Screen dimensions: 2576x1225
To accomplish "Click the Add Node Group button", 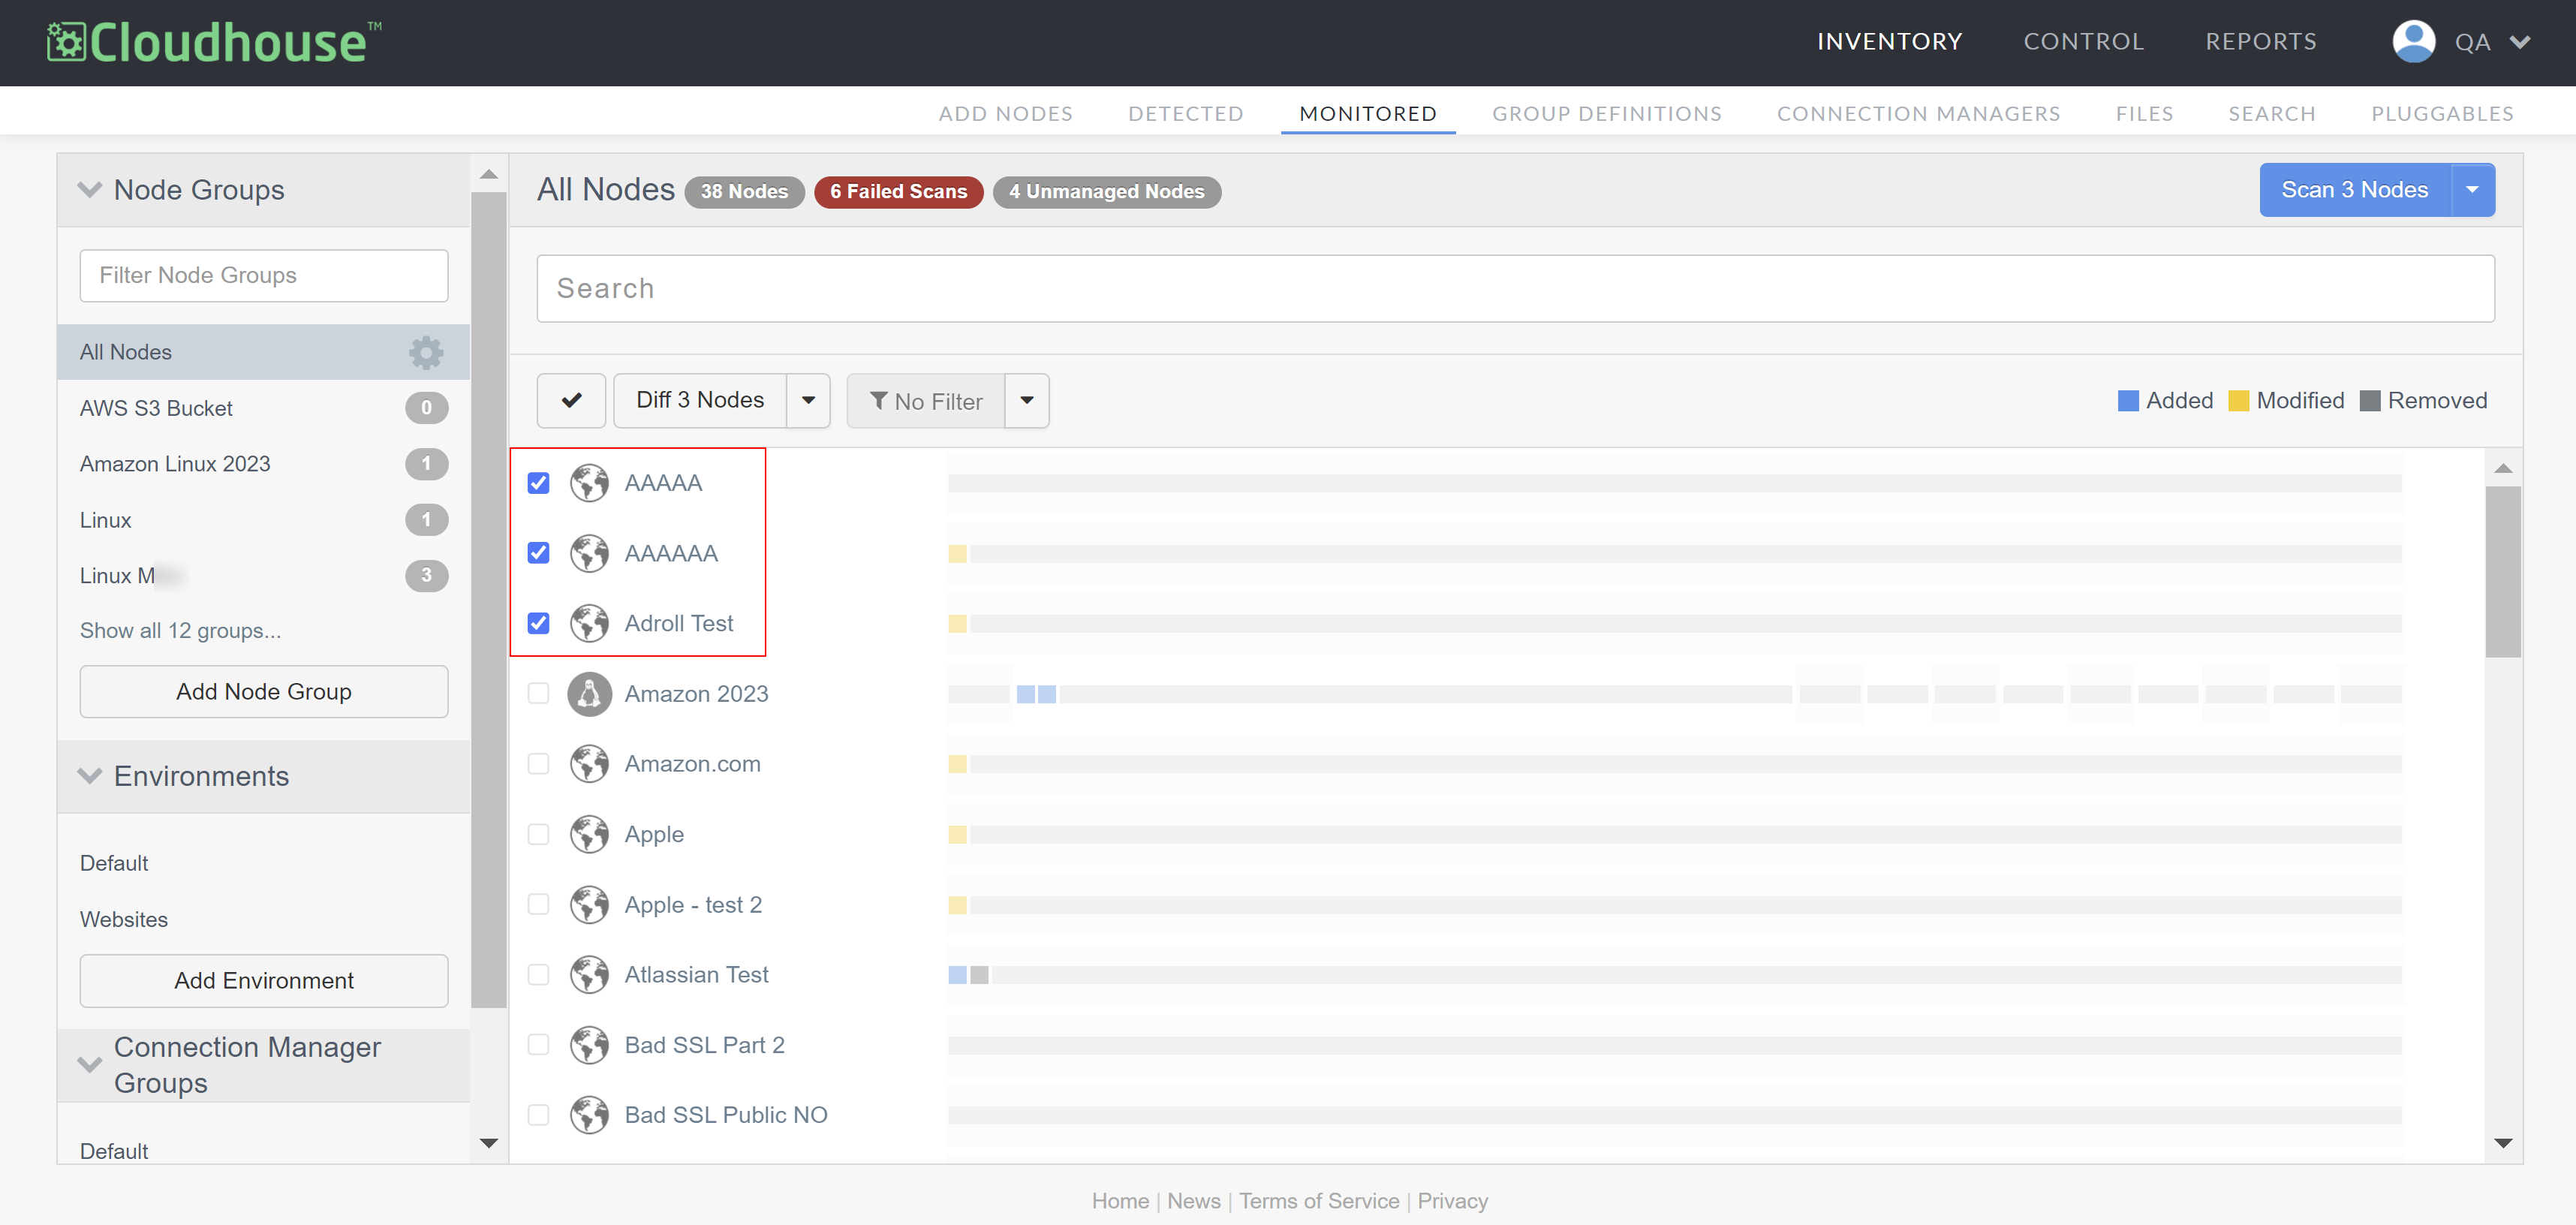I will (264, 692).
